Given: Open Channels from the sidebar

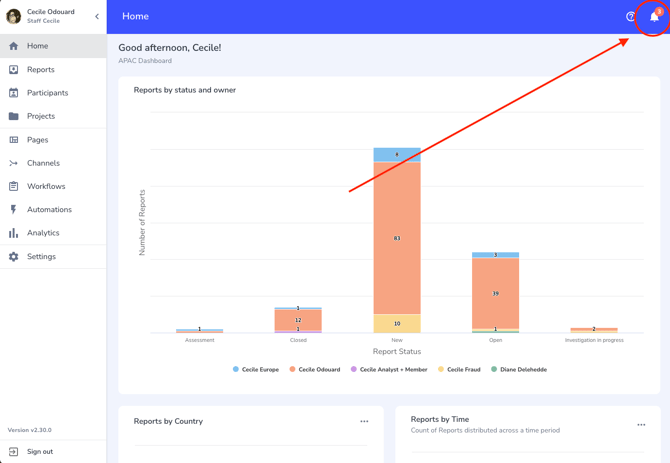Looking at the screenshot, I should [43, 163].
